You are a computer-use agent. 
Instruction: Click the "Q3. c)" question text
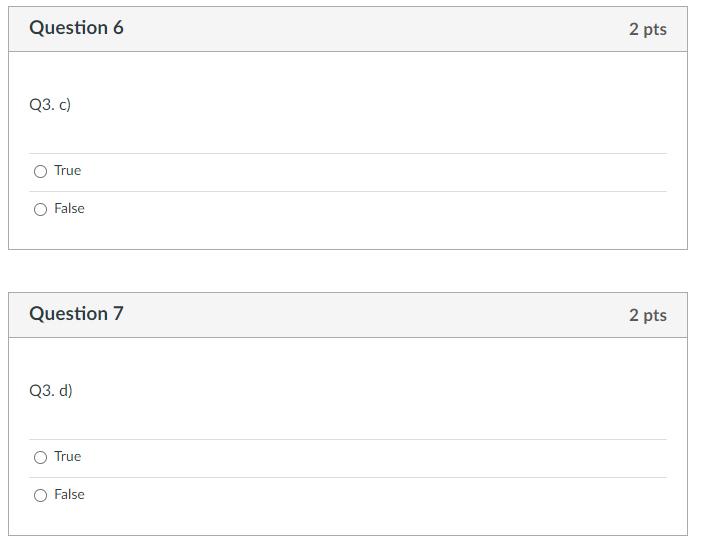pyautogui.click(x=50, y=105)
